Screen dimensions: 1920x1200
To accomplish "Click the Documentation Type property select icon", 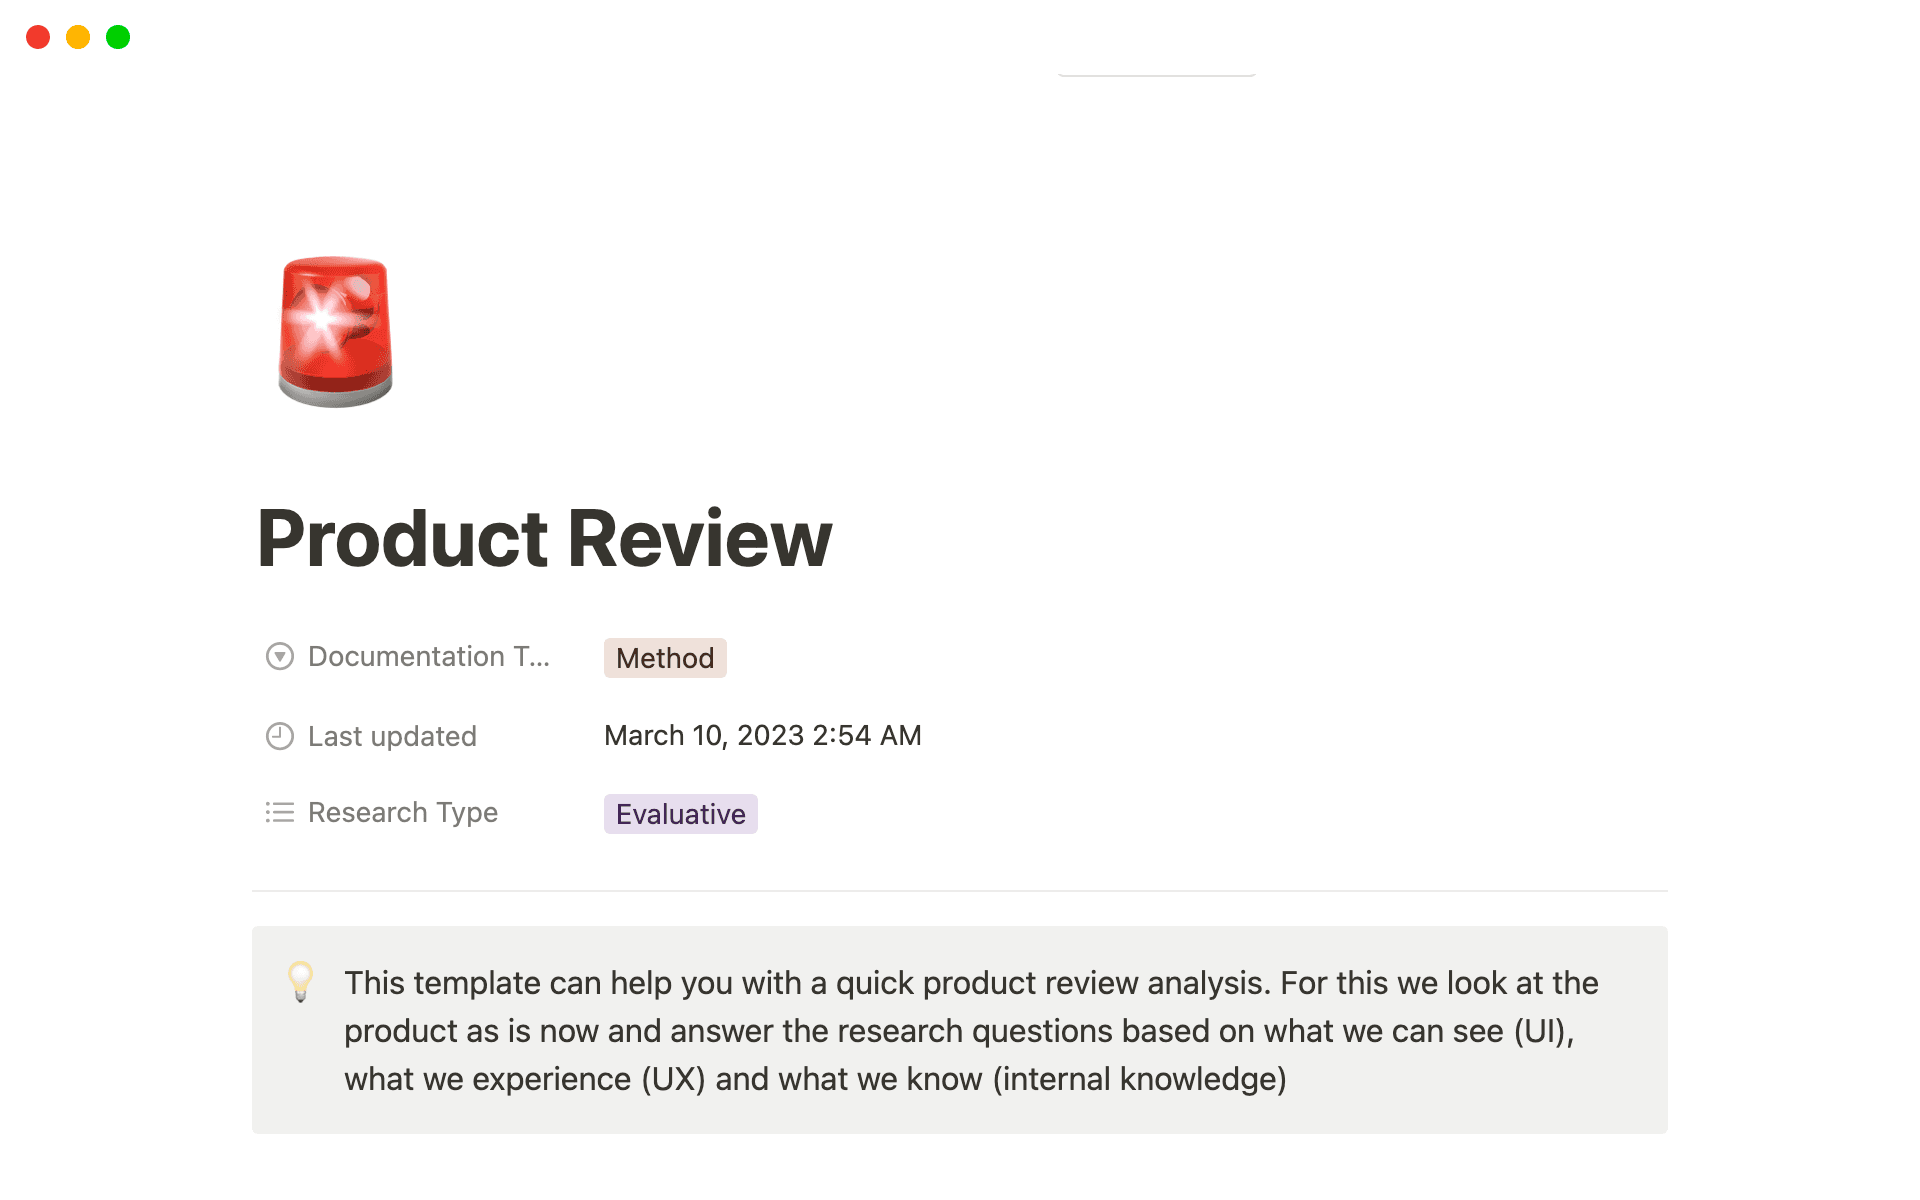I will point(280,656).
